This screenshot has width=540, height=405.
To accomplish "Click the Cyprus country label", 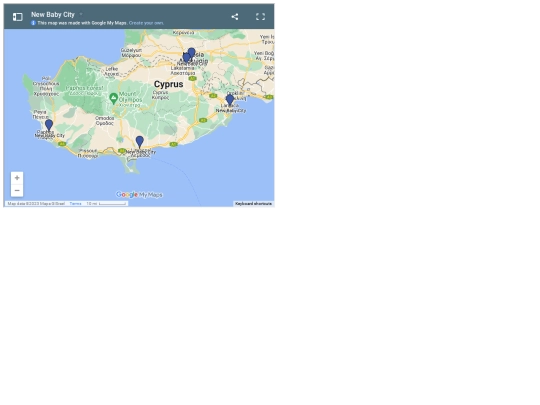I will click(x=168, y=84).
